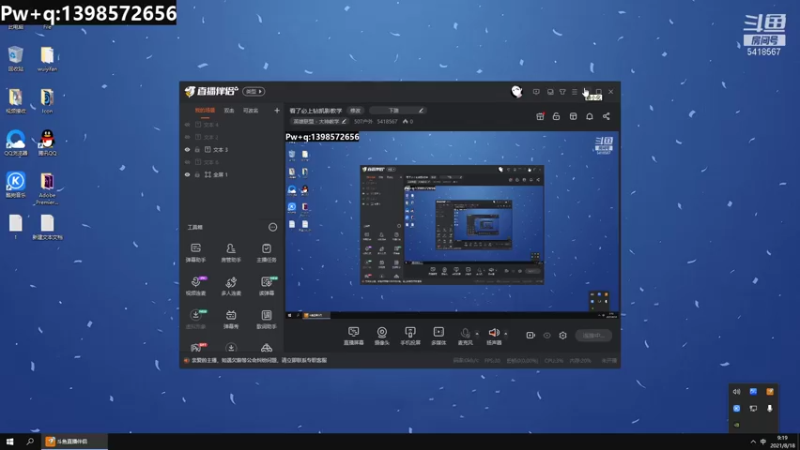The width and height of the screenshot is (800, 450).
Task: Add the 手机投屏 phone casting source
Action: [x=410, y=336]
